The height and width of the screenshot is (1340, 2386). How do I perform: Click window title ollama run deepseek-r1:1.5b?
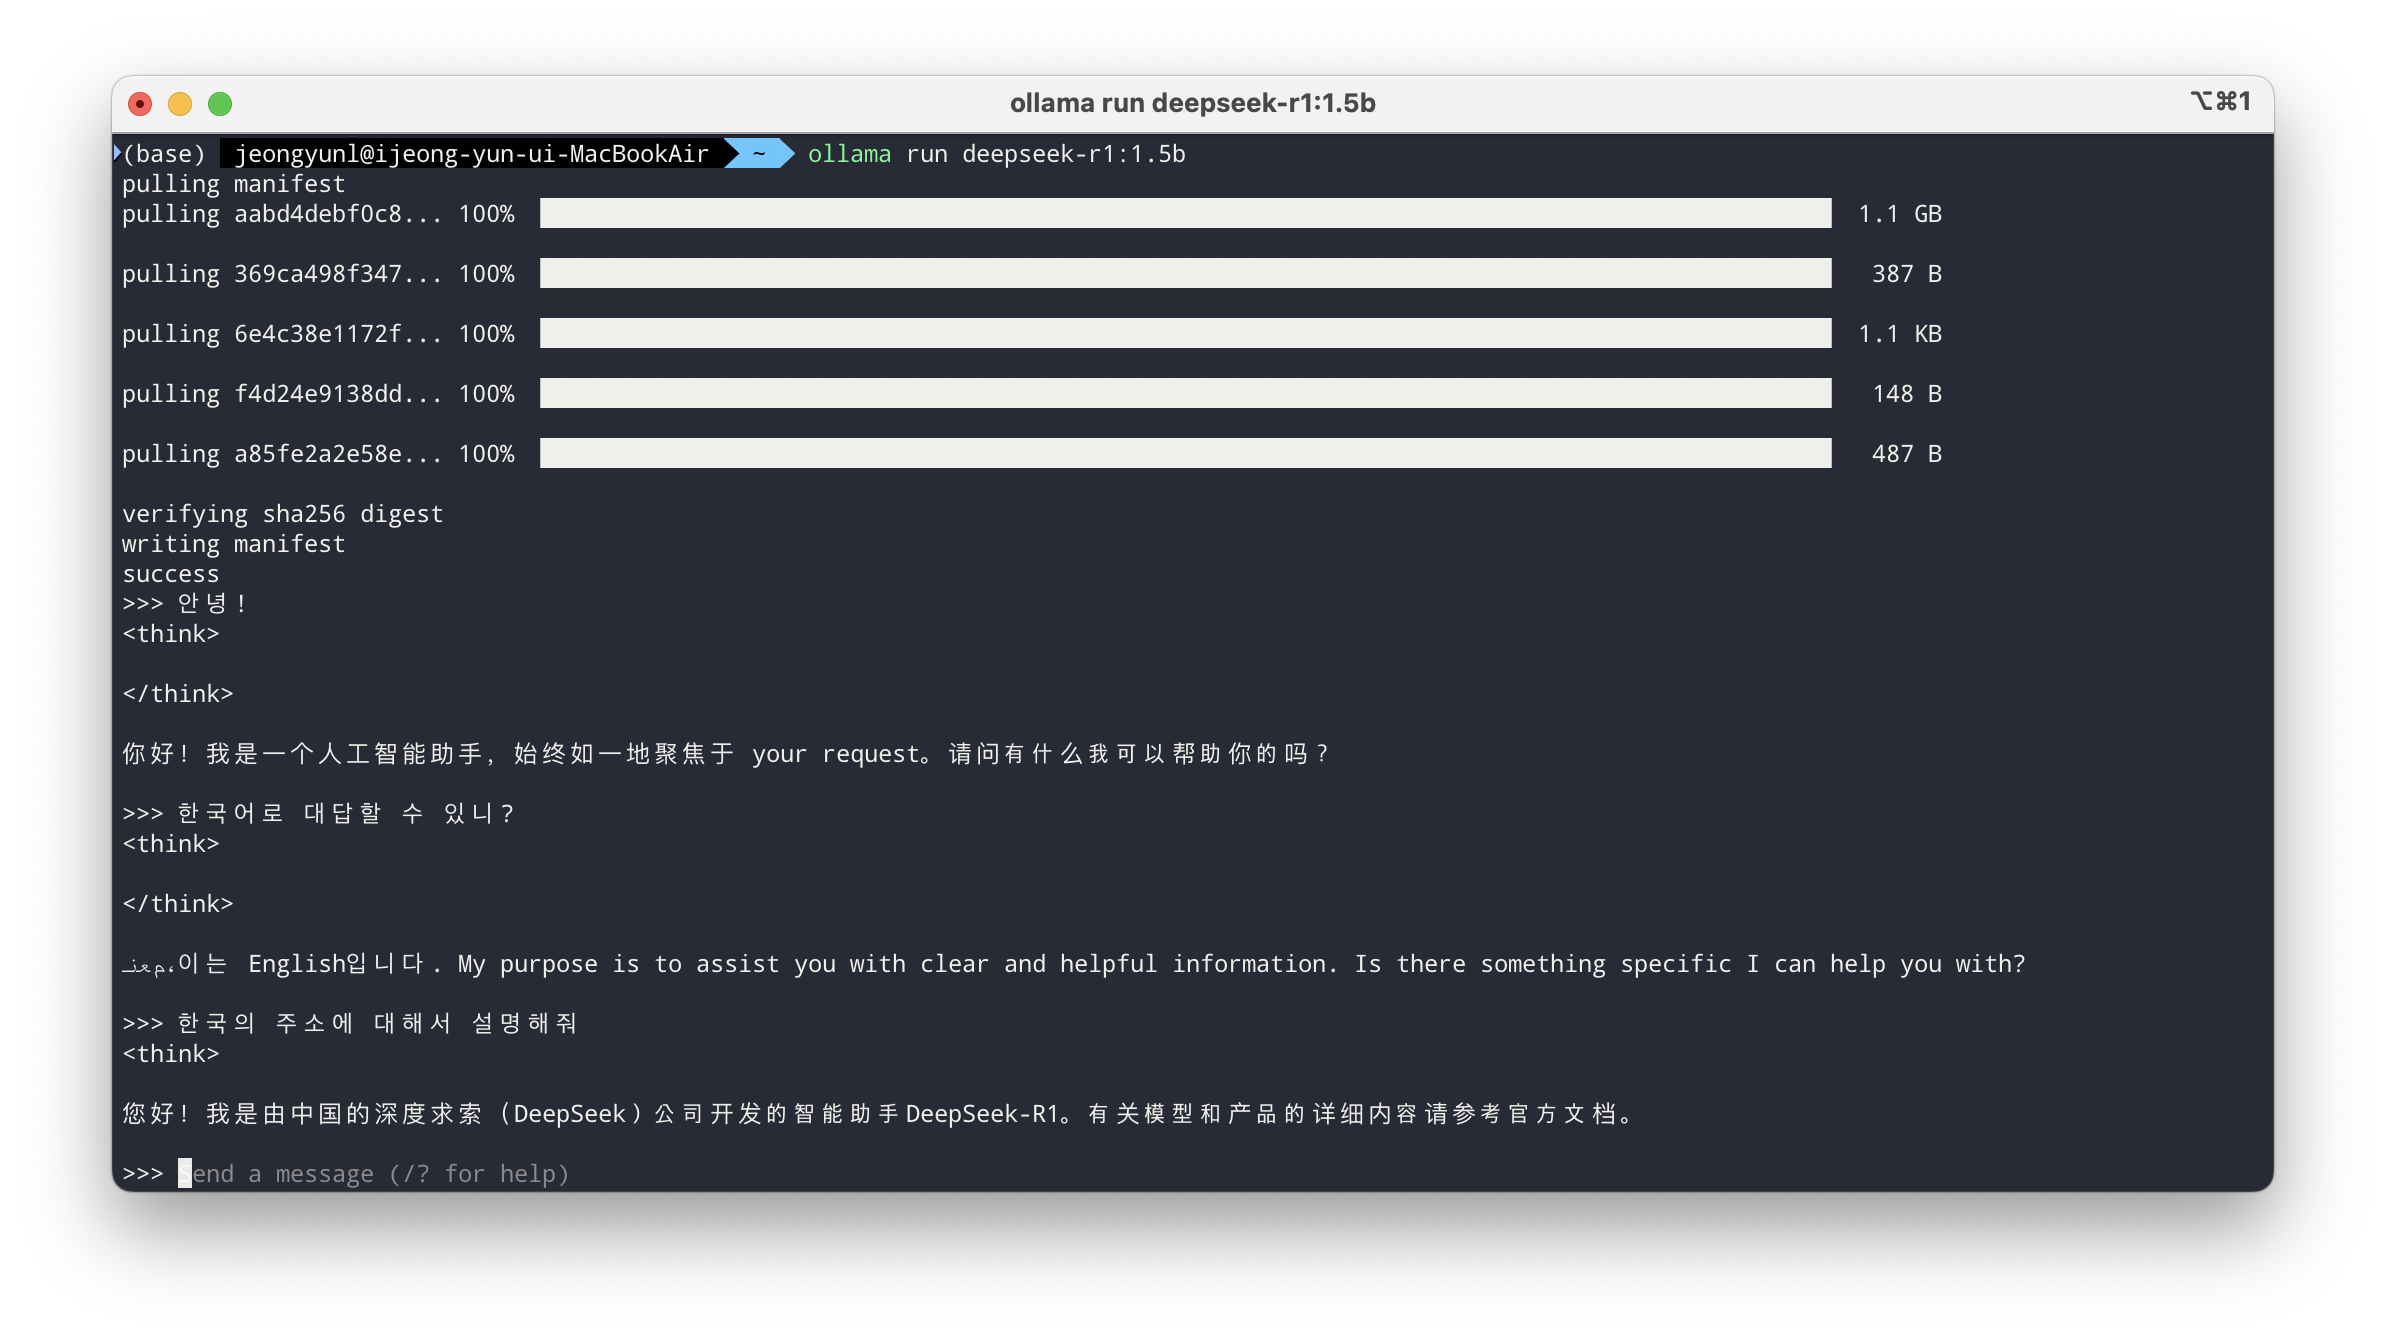click(x=1192, y=103)
